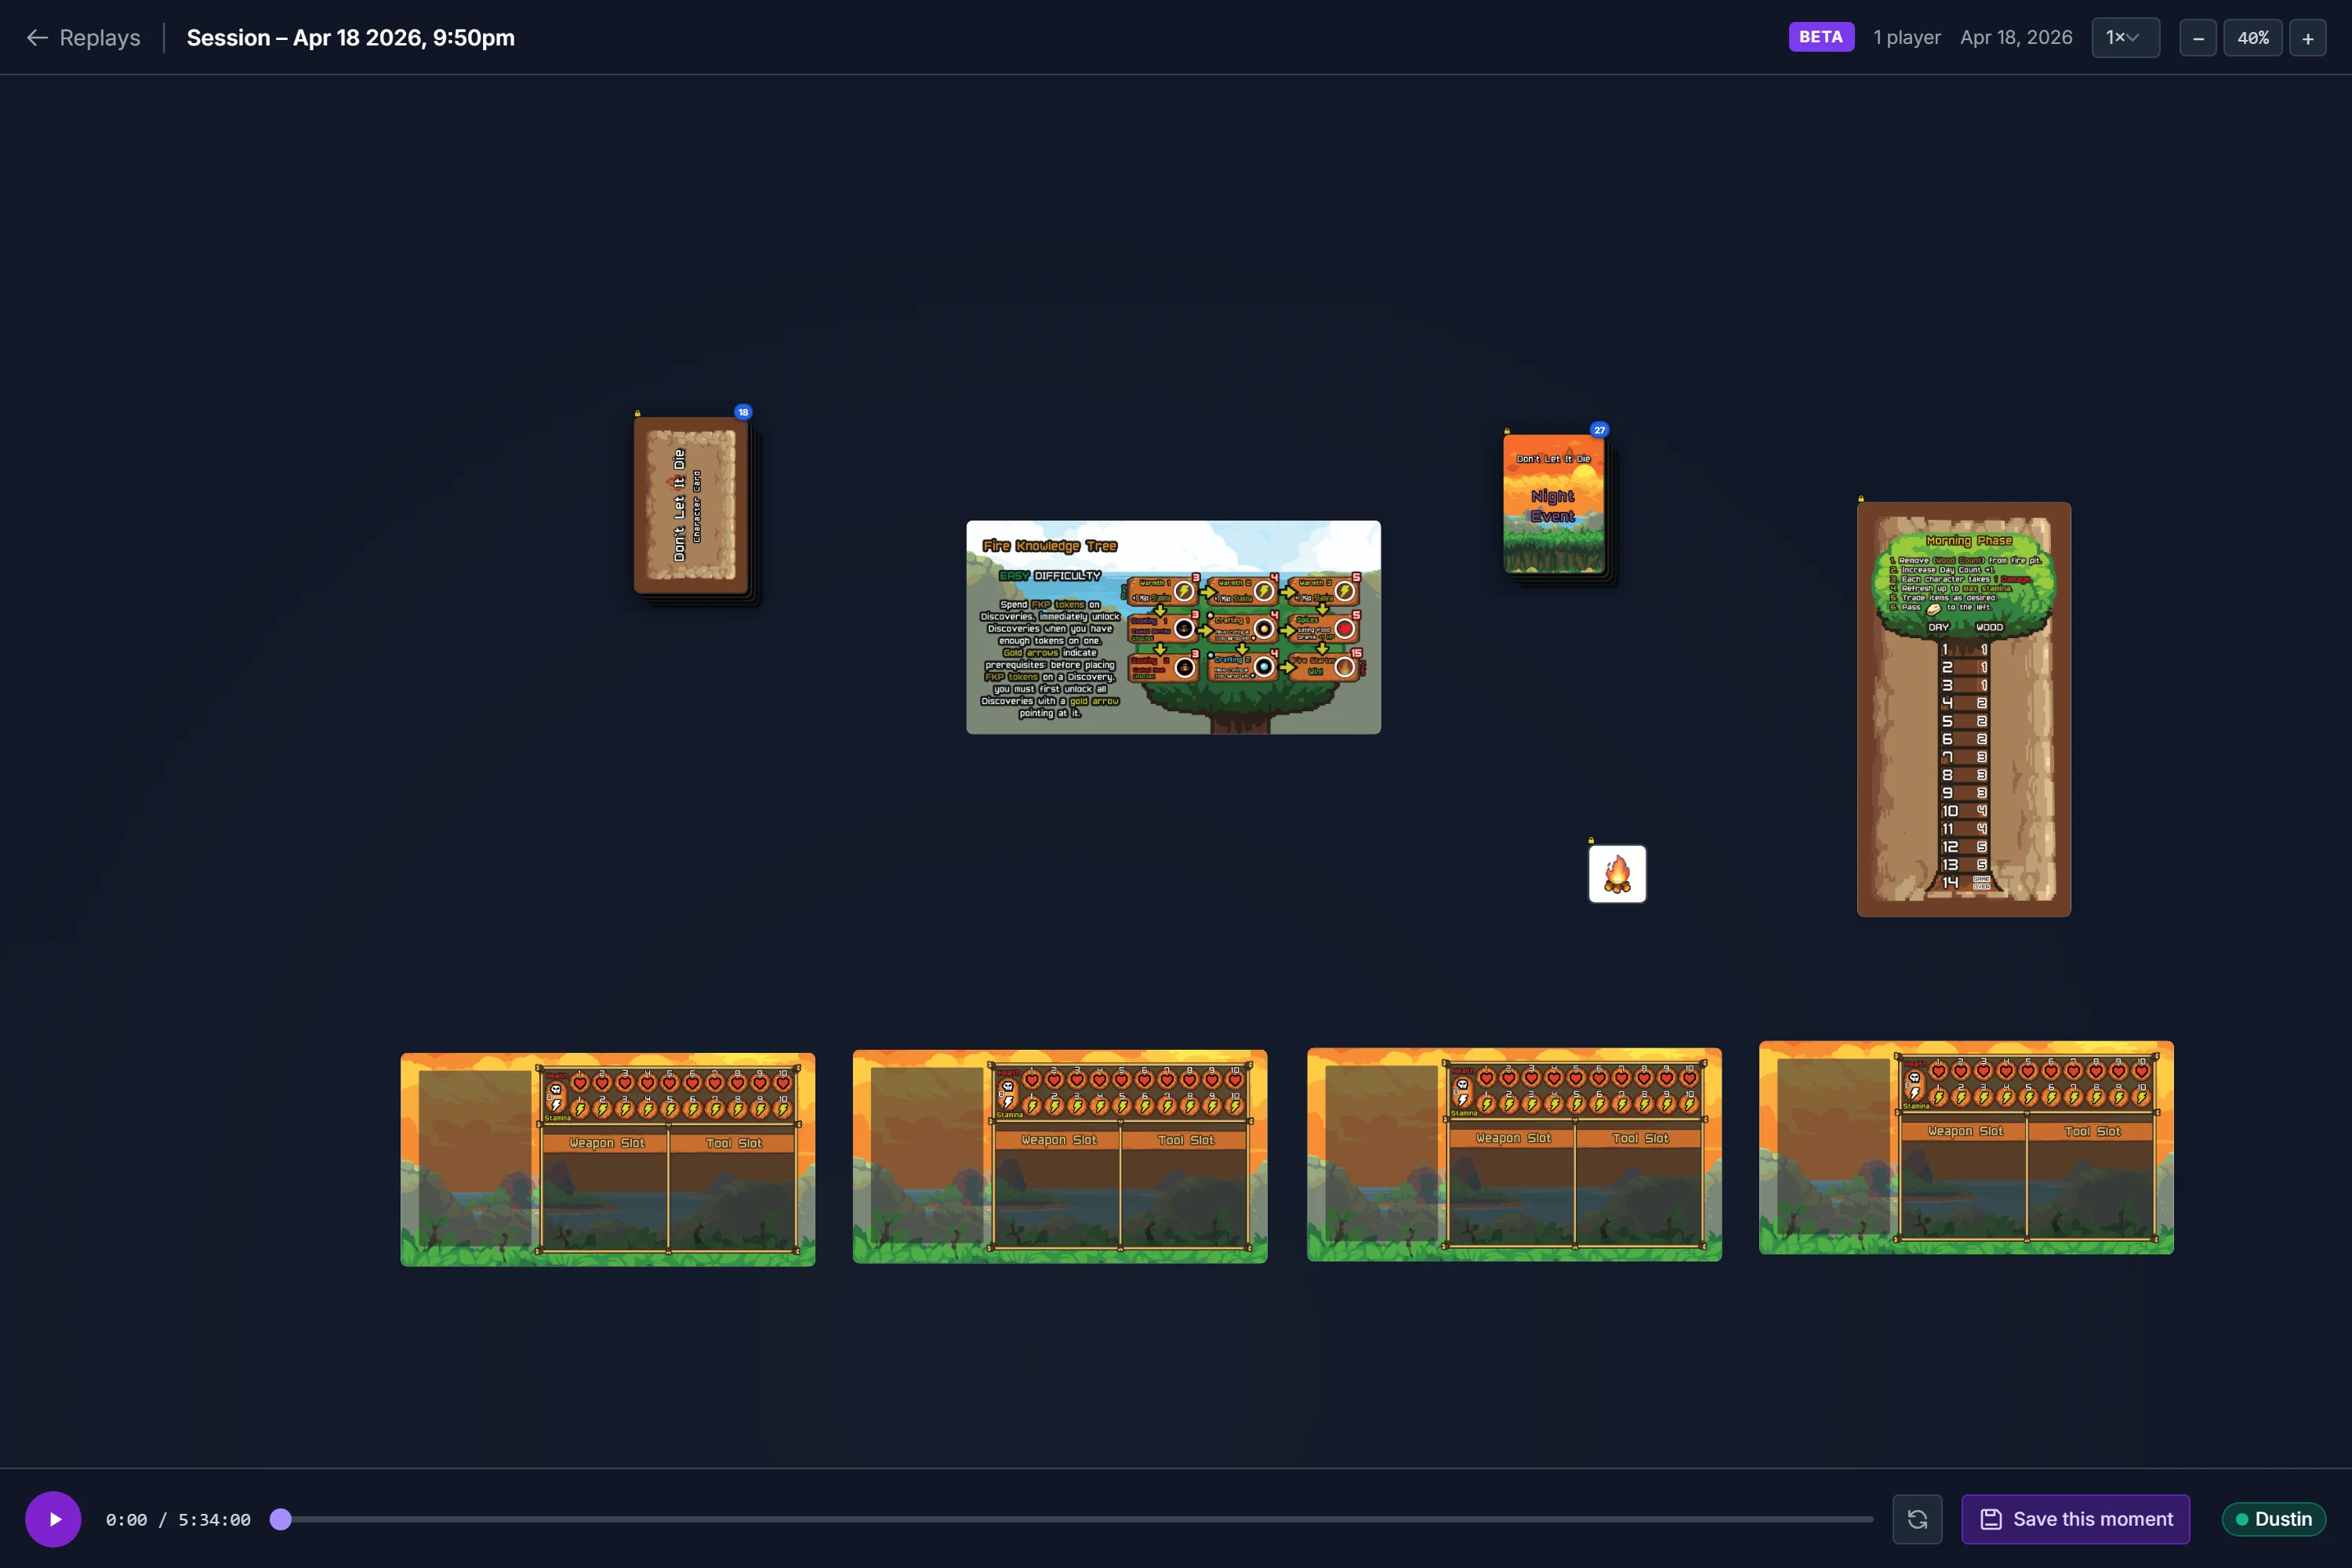The height and width of the screenshot is (1568, 2352).
Task: Click the Morning Phase heading
Action: coord(1968,540)
